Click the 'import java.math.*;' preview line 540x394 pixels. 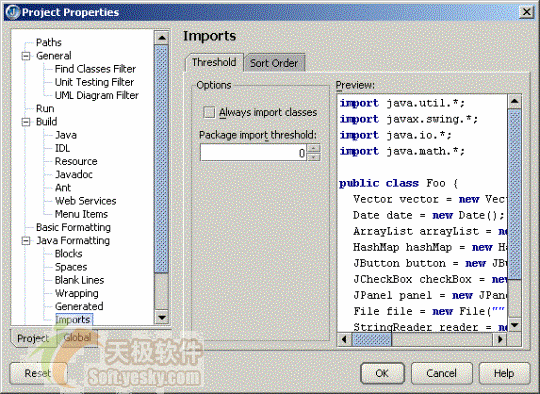pyautogui.click(x=402, y=152)
